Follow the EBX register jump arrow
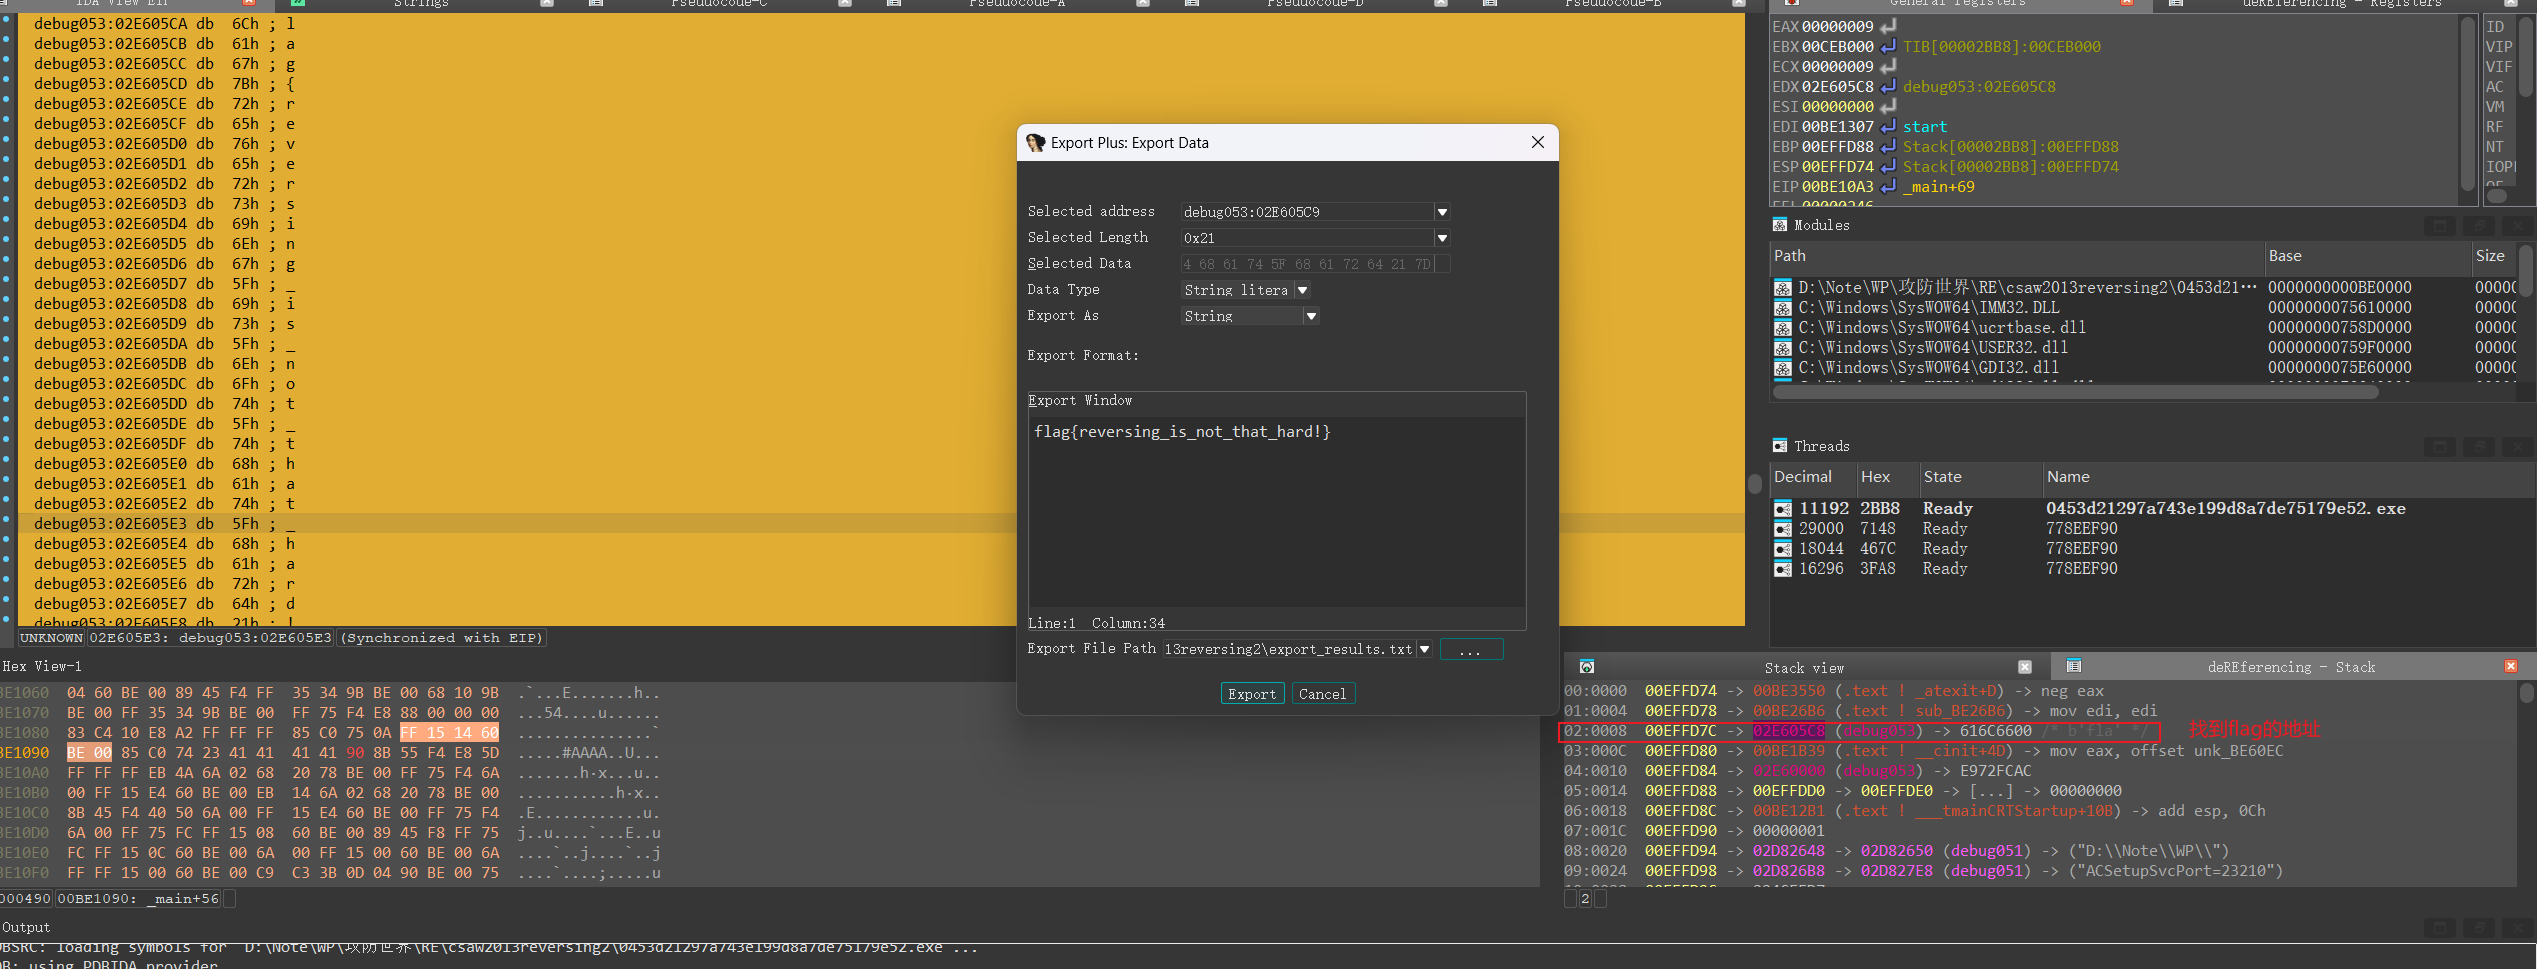 (x=1888, y=46)
